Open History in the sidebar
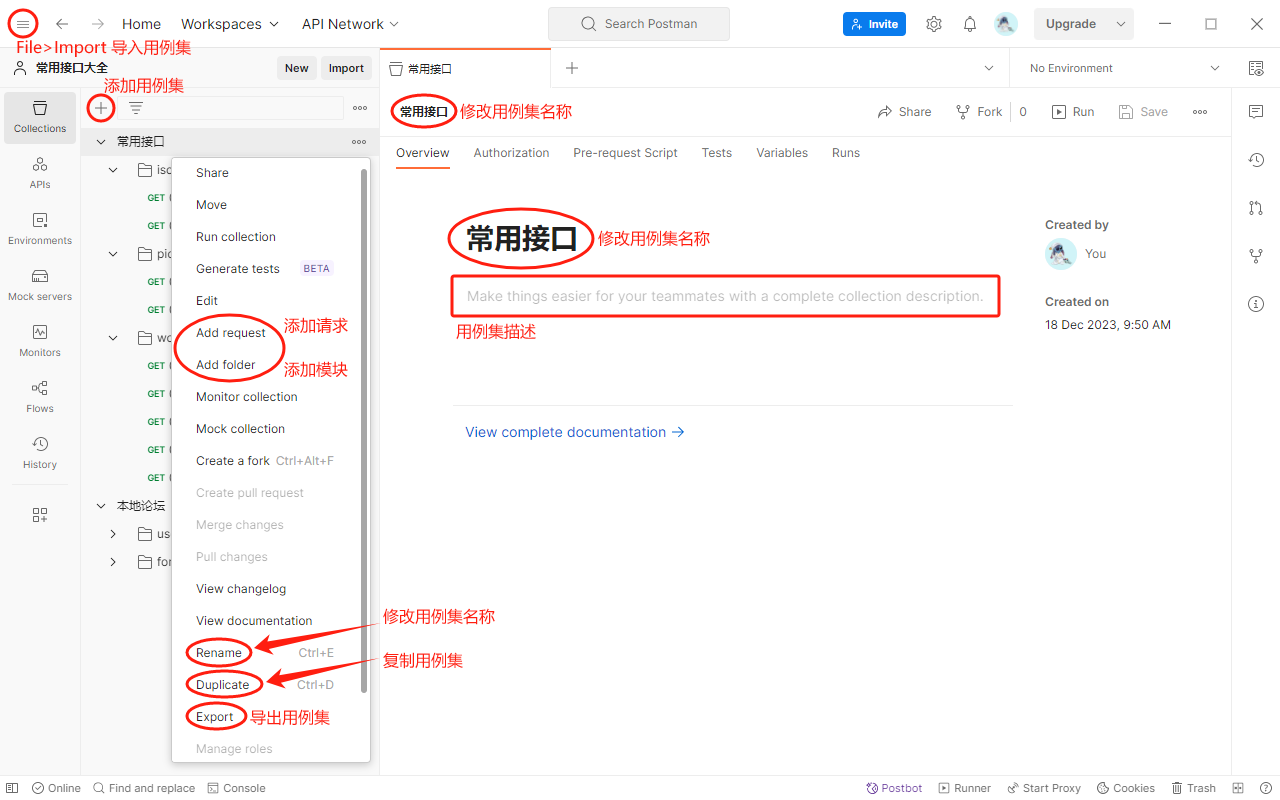The width and height of the screenshot is (1280, 800). (x=40, y=453)
